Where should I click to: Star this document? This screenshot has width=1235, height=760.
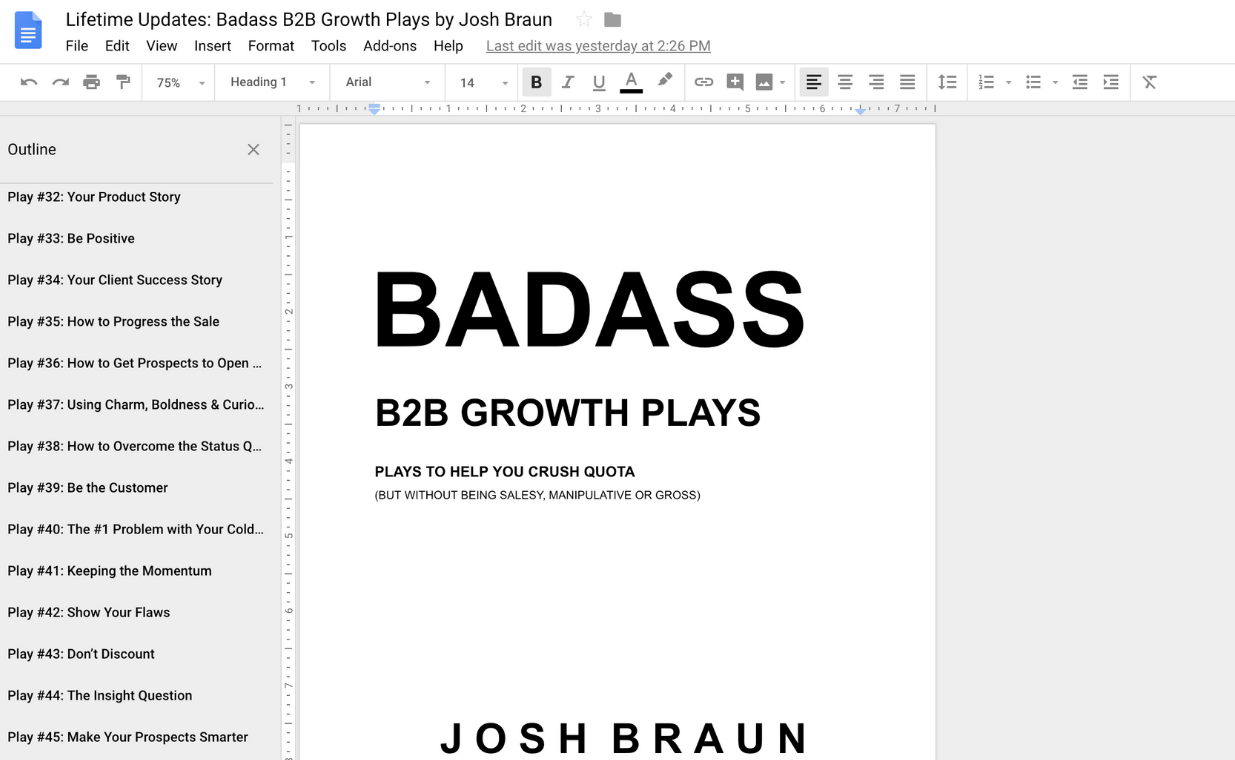point(584,19)
